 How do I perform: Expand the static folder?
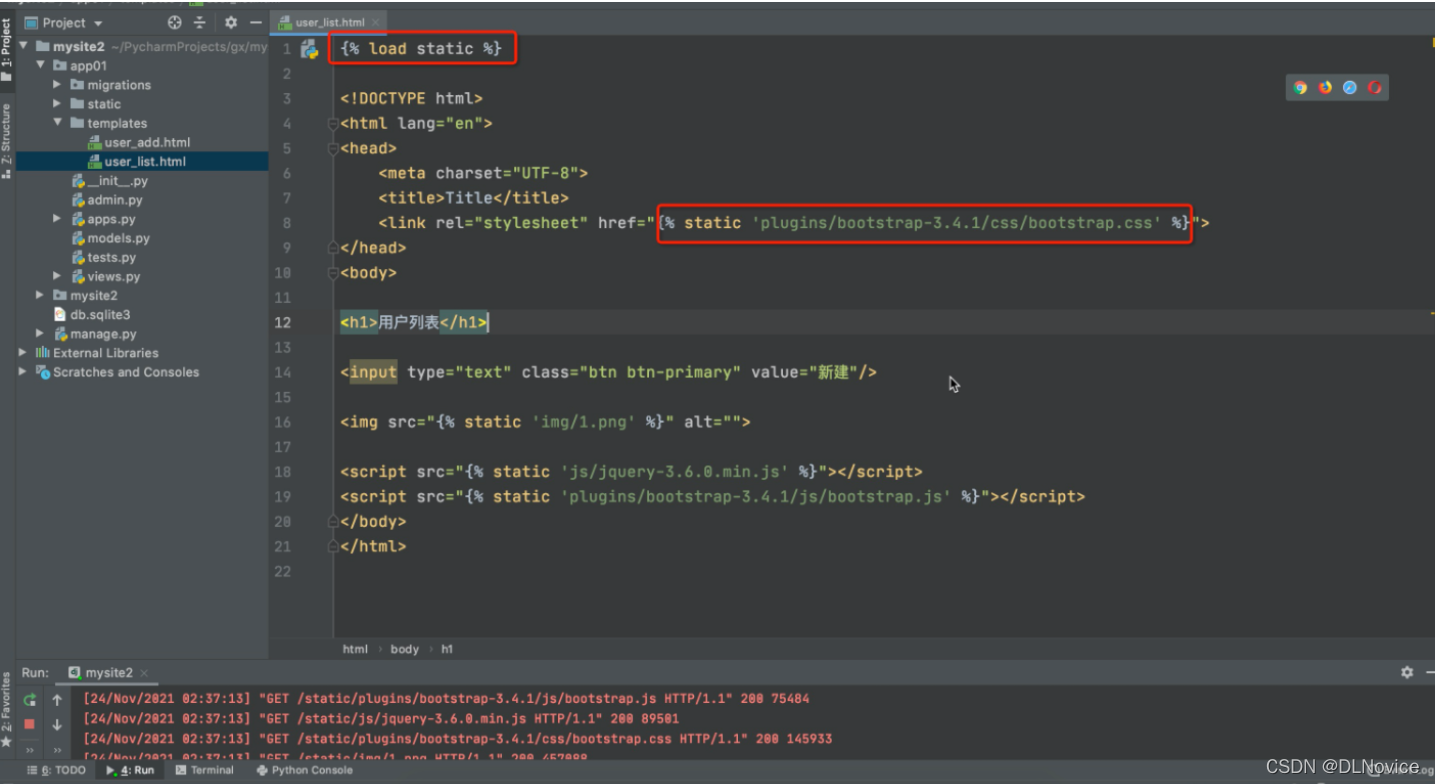click(58, 104)
